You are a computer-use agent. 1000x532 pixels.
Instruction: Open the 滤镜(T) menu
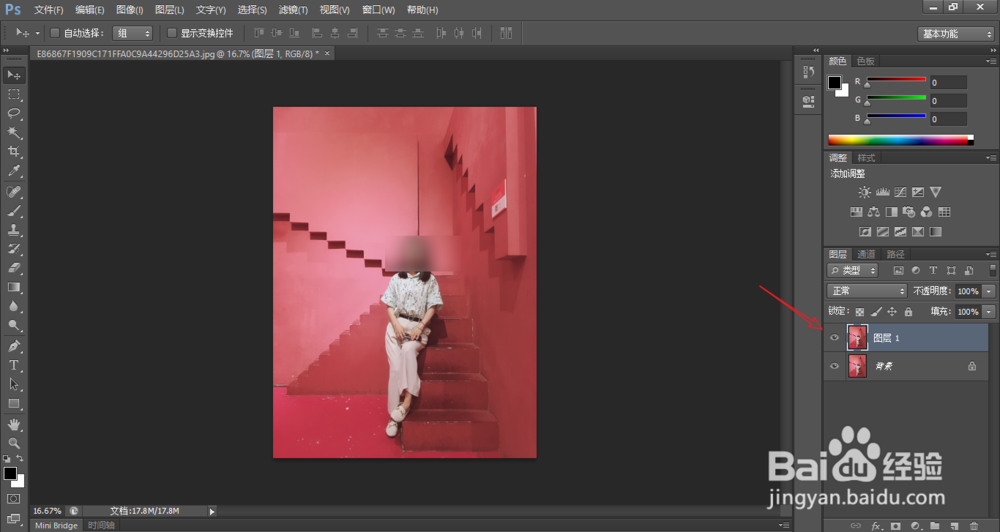click(x=293, y=10)
